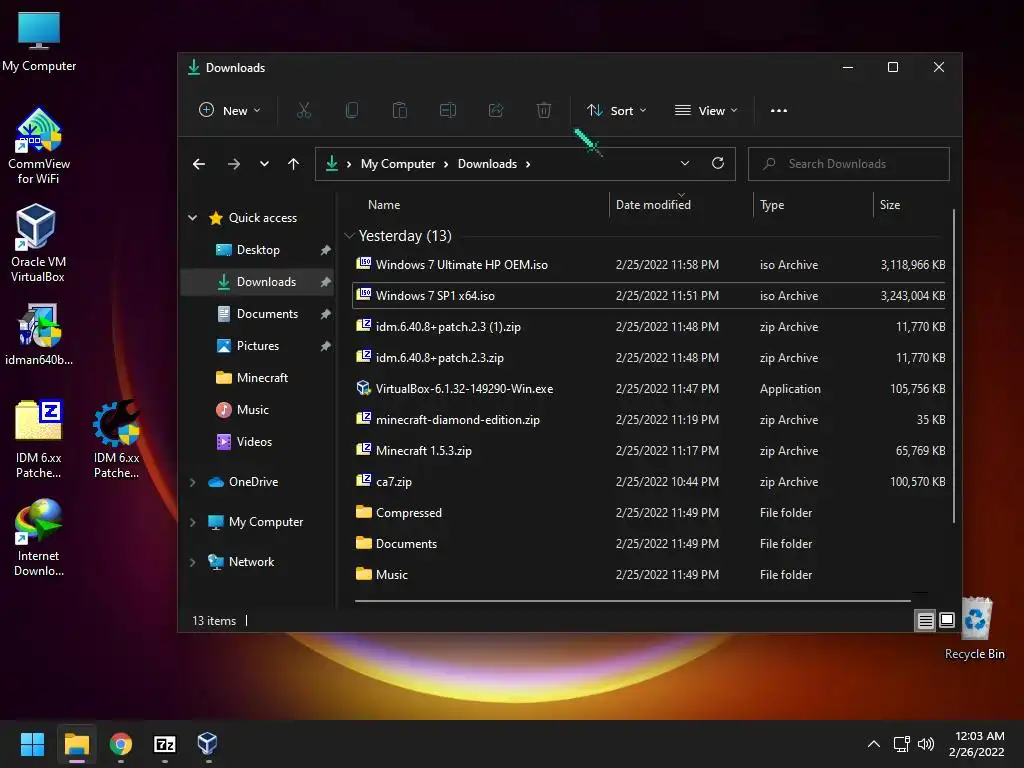Click File Explorer taskbar icon
Image resolution: width=1024 pixels, height=768 pixels.
(77, 744)
